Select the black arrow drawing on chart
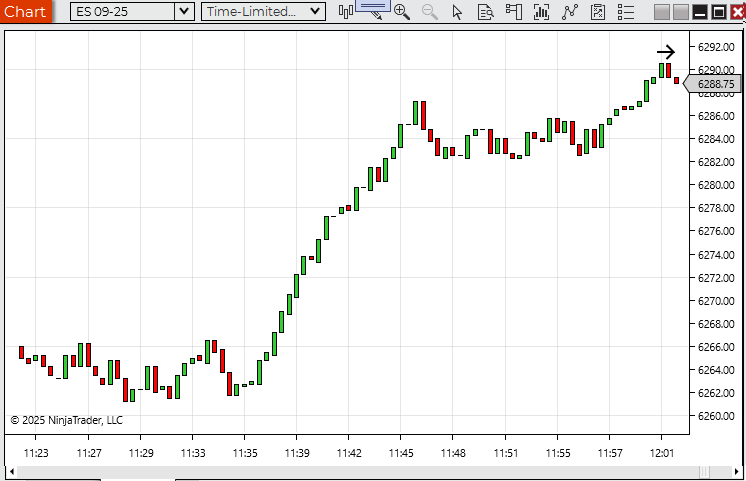 click(x=666, y=52)
